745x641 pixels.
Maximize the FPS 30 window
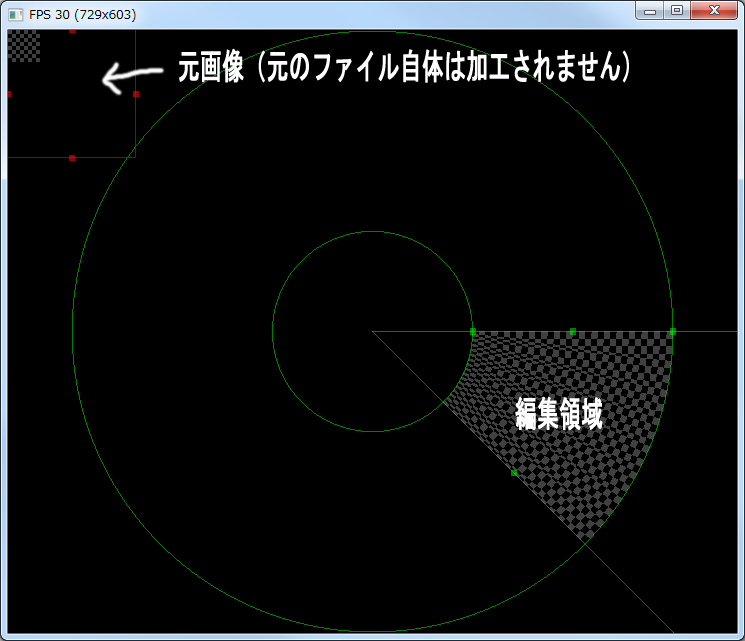[x=677, y=11]
